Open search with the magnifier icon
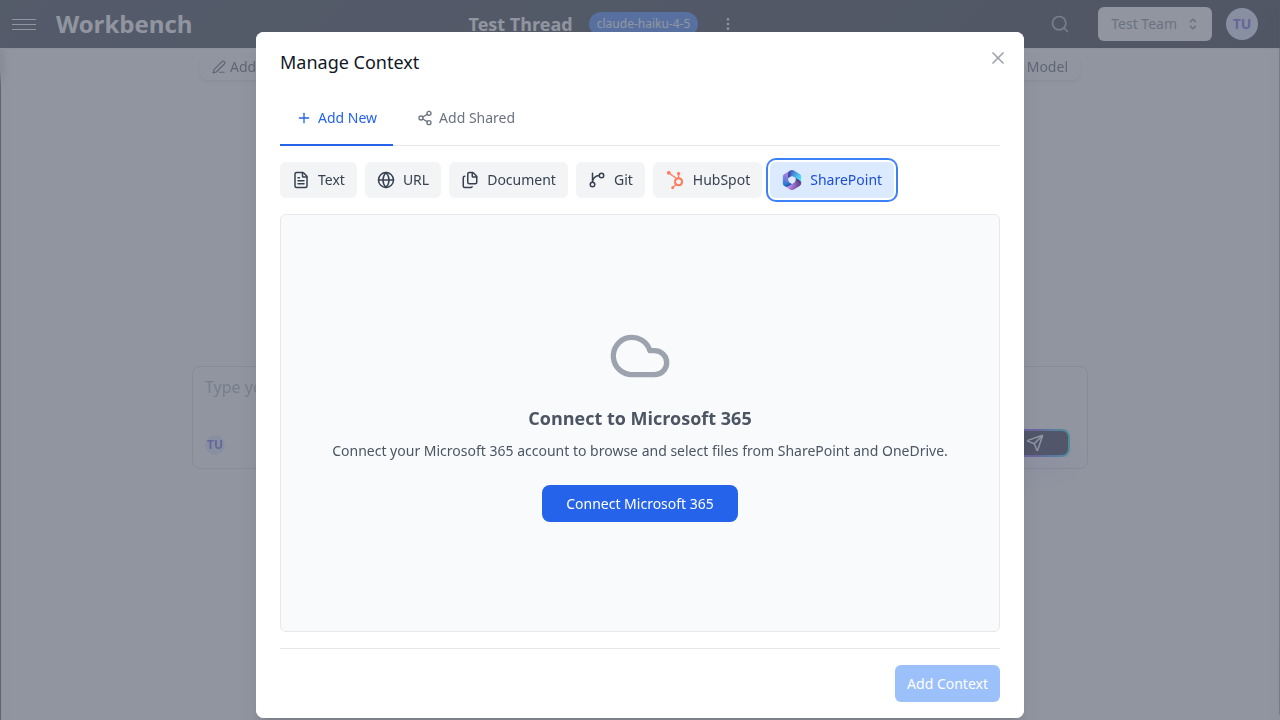 (x=1060, y=23)
